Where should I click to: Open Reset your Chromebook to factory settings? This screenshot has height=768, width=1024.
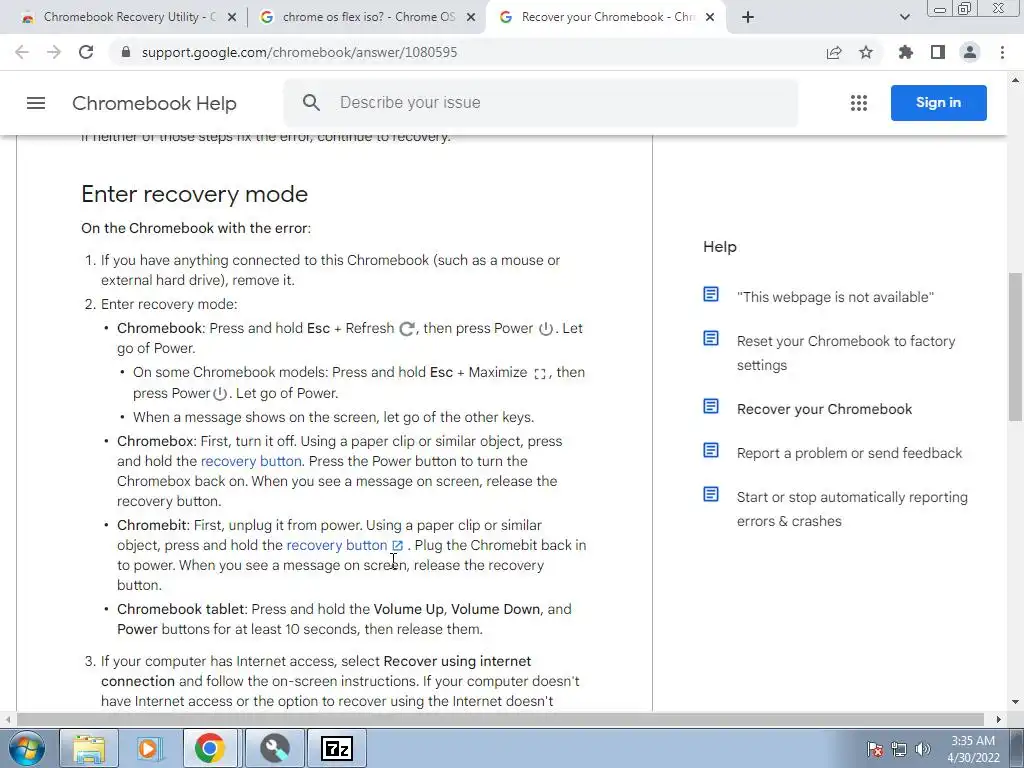click(x=846, y=353)
